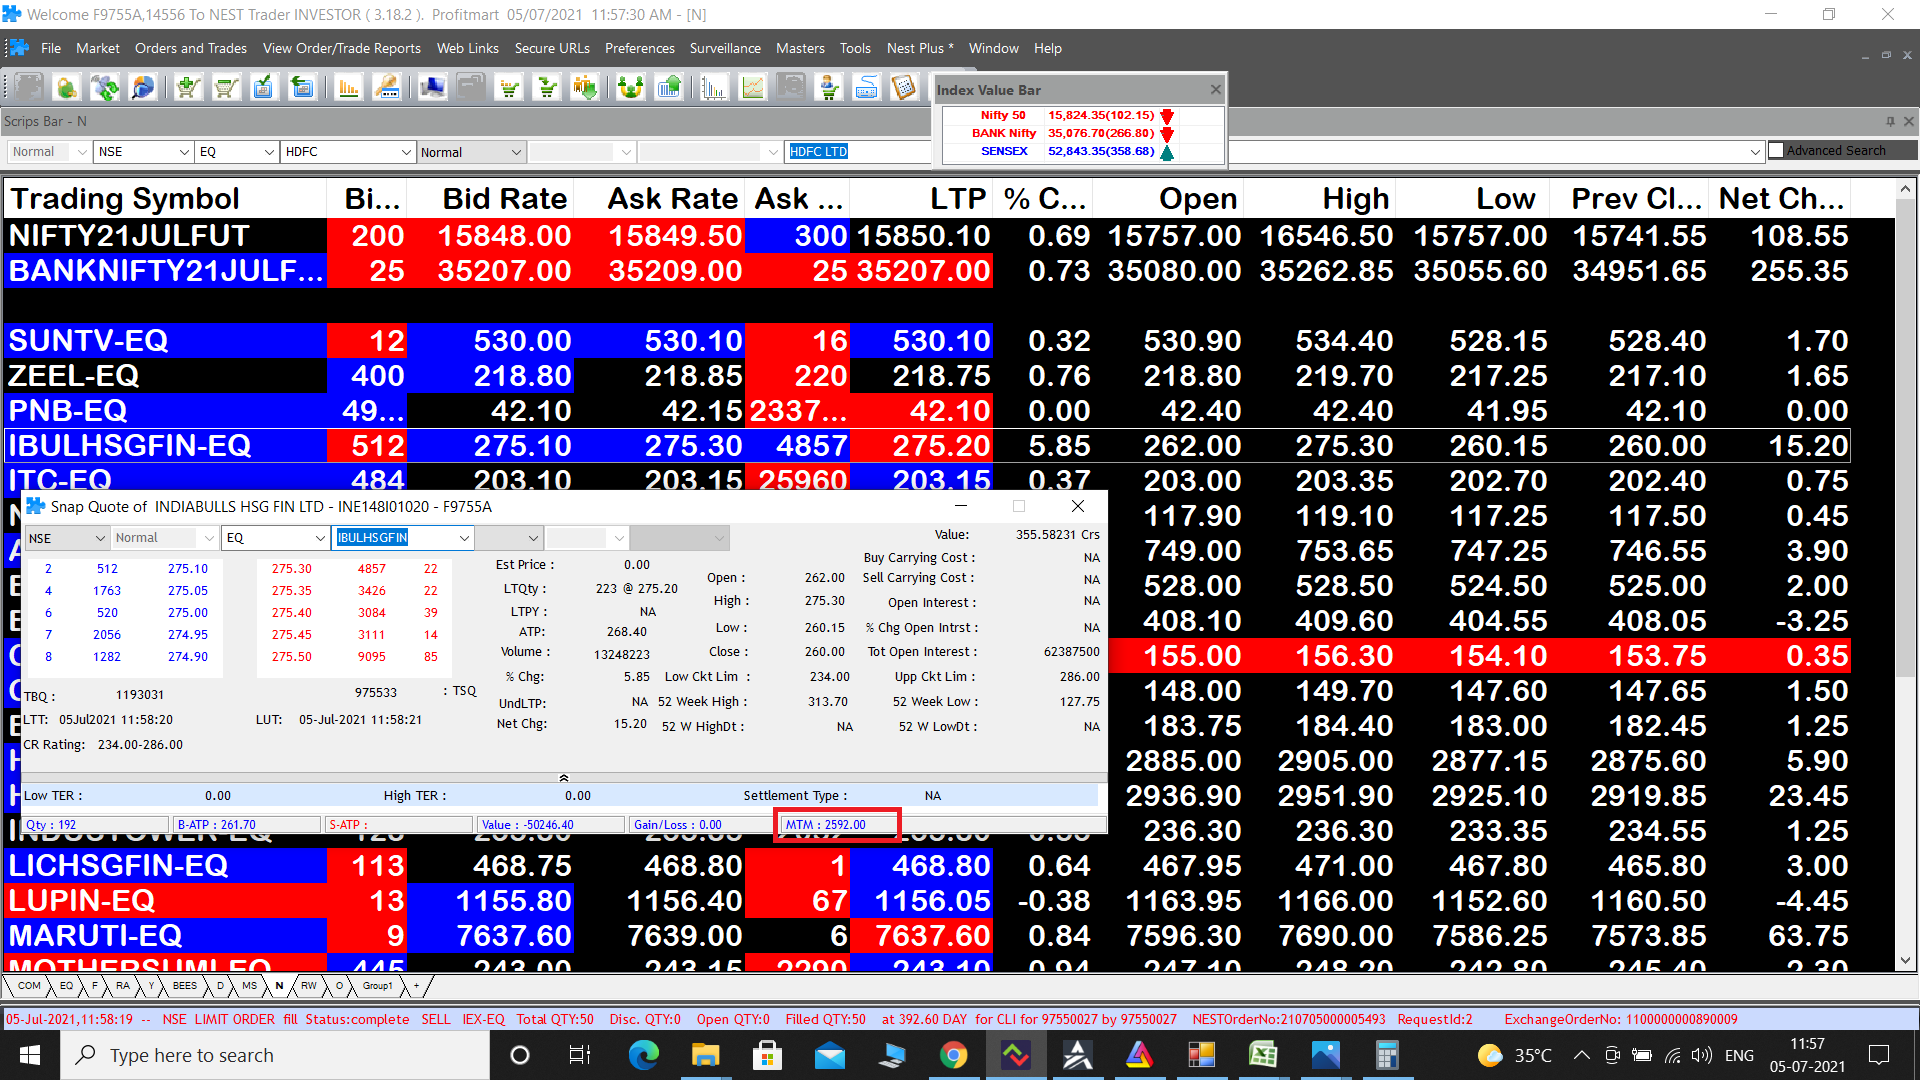Close the Index Value Bar panel
The height and width of the screenshot is (1080, 1920).
(x=1215, y=89)
